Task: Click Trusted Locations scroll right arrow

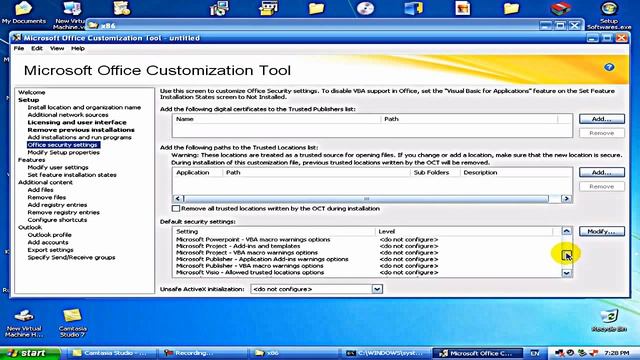Action: 566,199
